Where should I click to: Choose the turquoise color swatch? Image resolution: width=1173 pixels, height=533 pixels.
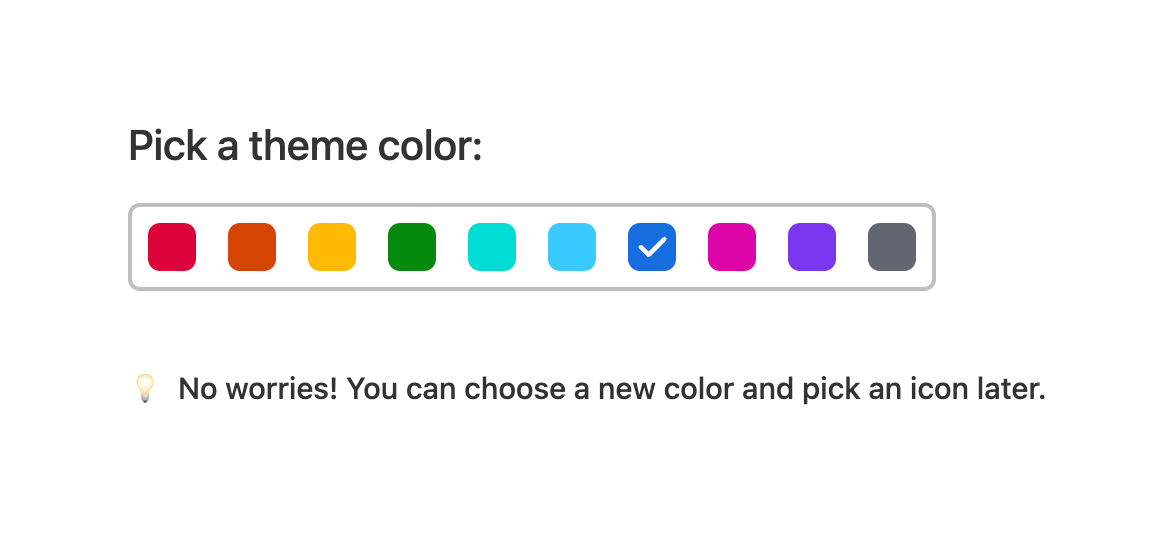[492, 247]
